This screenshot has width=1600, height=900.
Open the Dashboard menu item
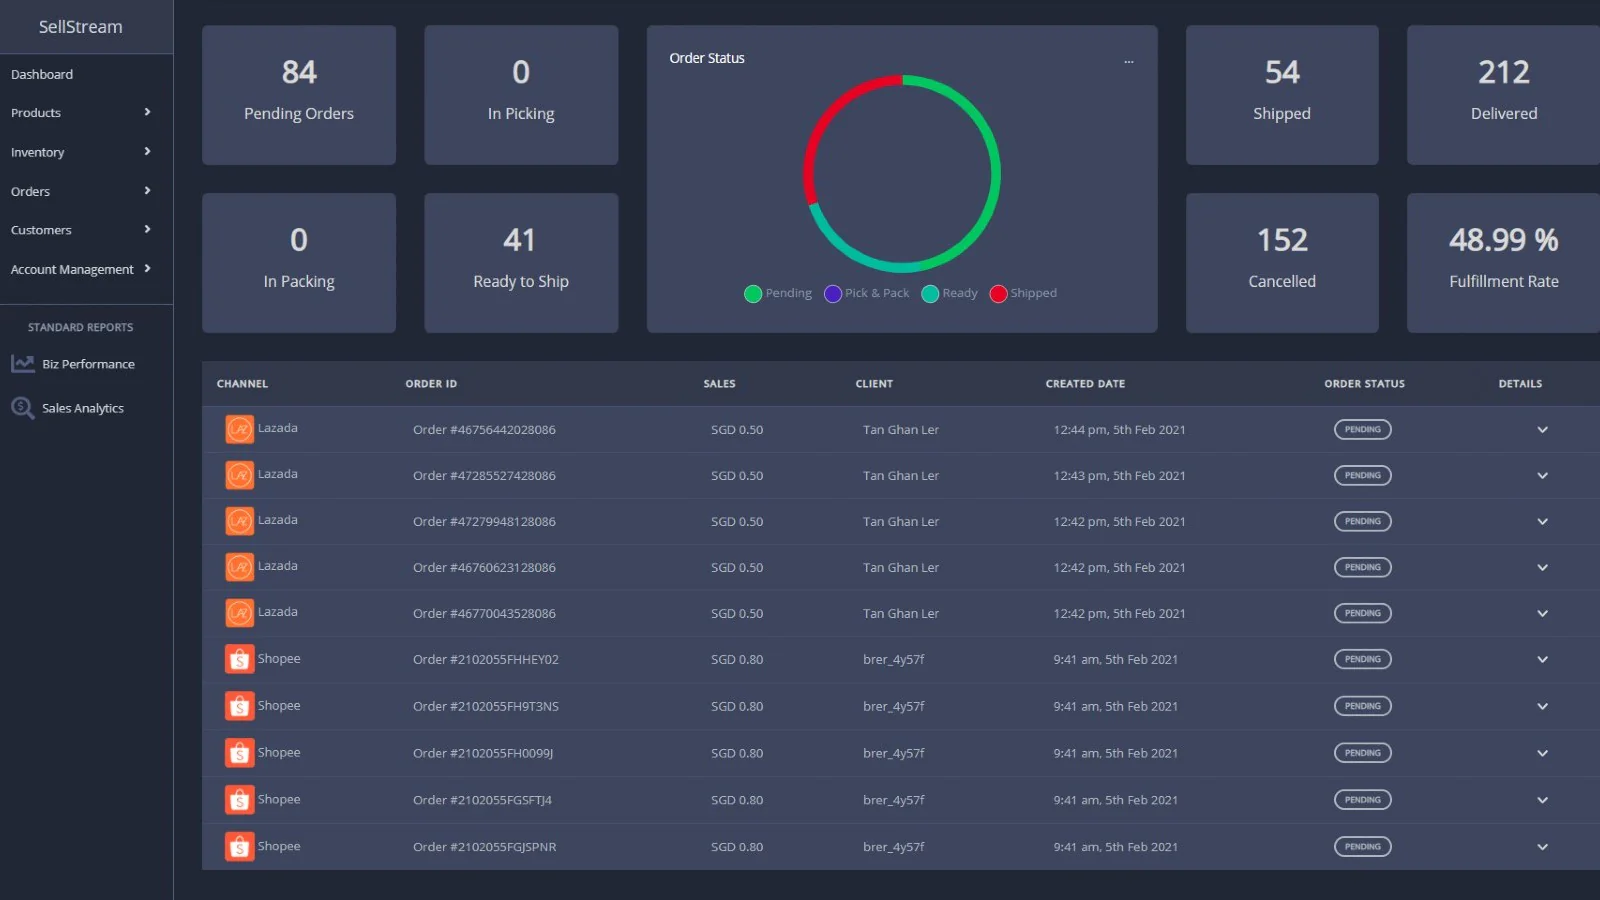[x=42, y=74]
